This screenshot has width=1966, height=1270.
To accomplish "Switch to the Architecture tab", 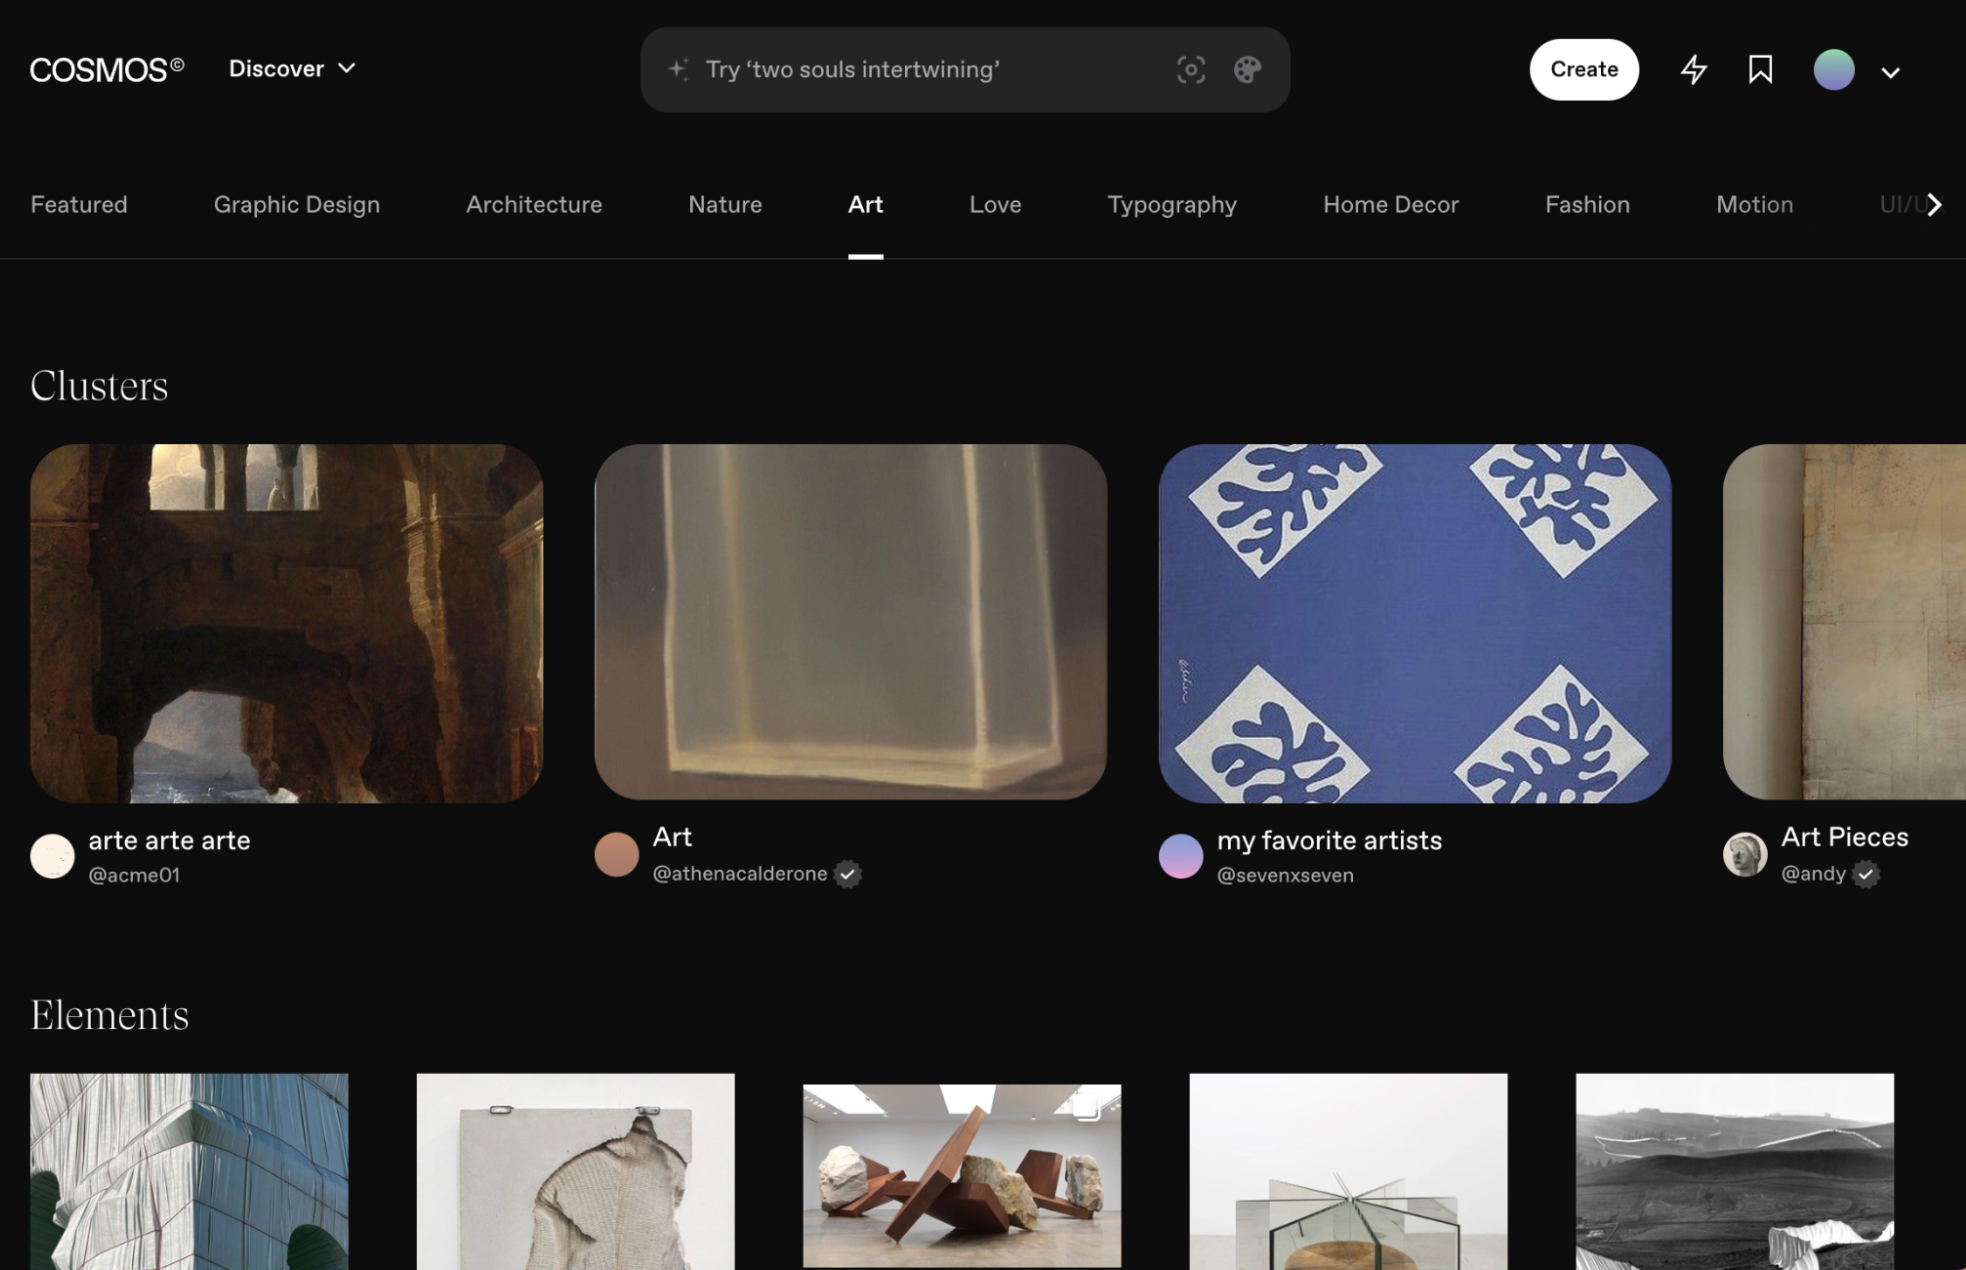I will click(534, 204).
